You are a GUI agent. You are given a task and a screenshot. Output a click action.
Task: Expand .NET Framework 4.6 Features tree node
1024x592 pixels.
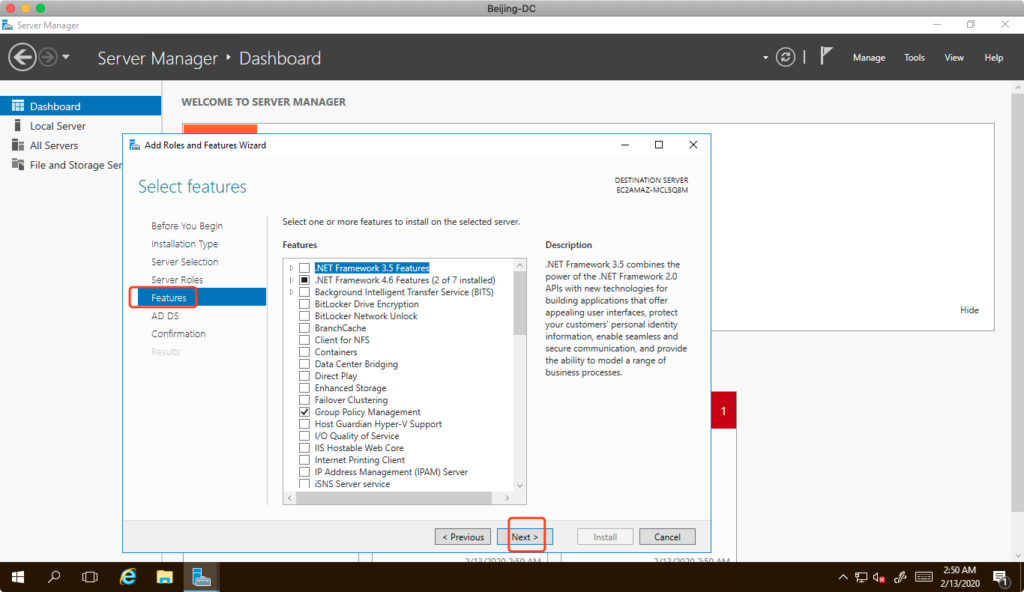point(292,280)
